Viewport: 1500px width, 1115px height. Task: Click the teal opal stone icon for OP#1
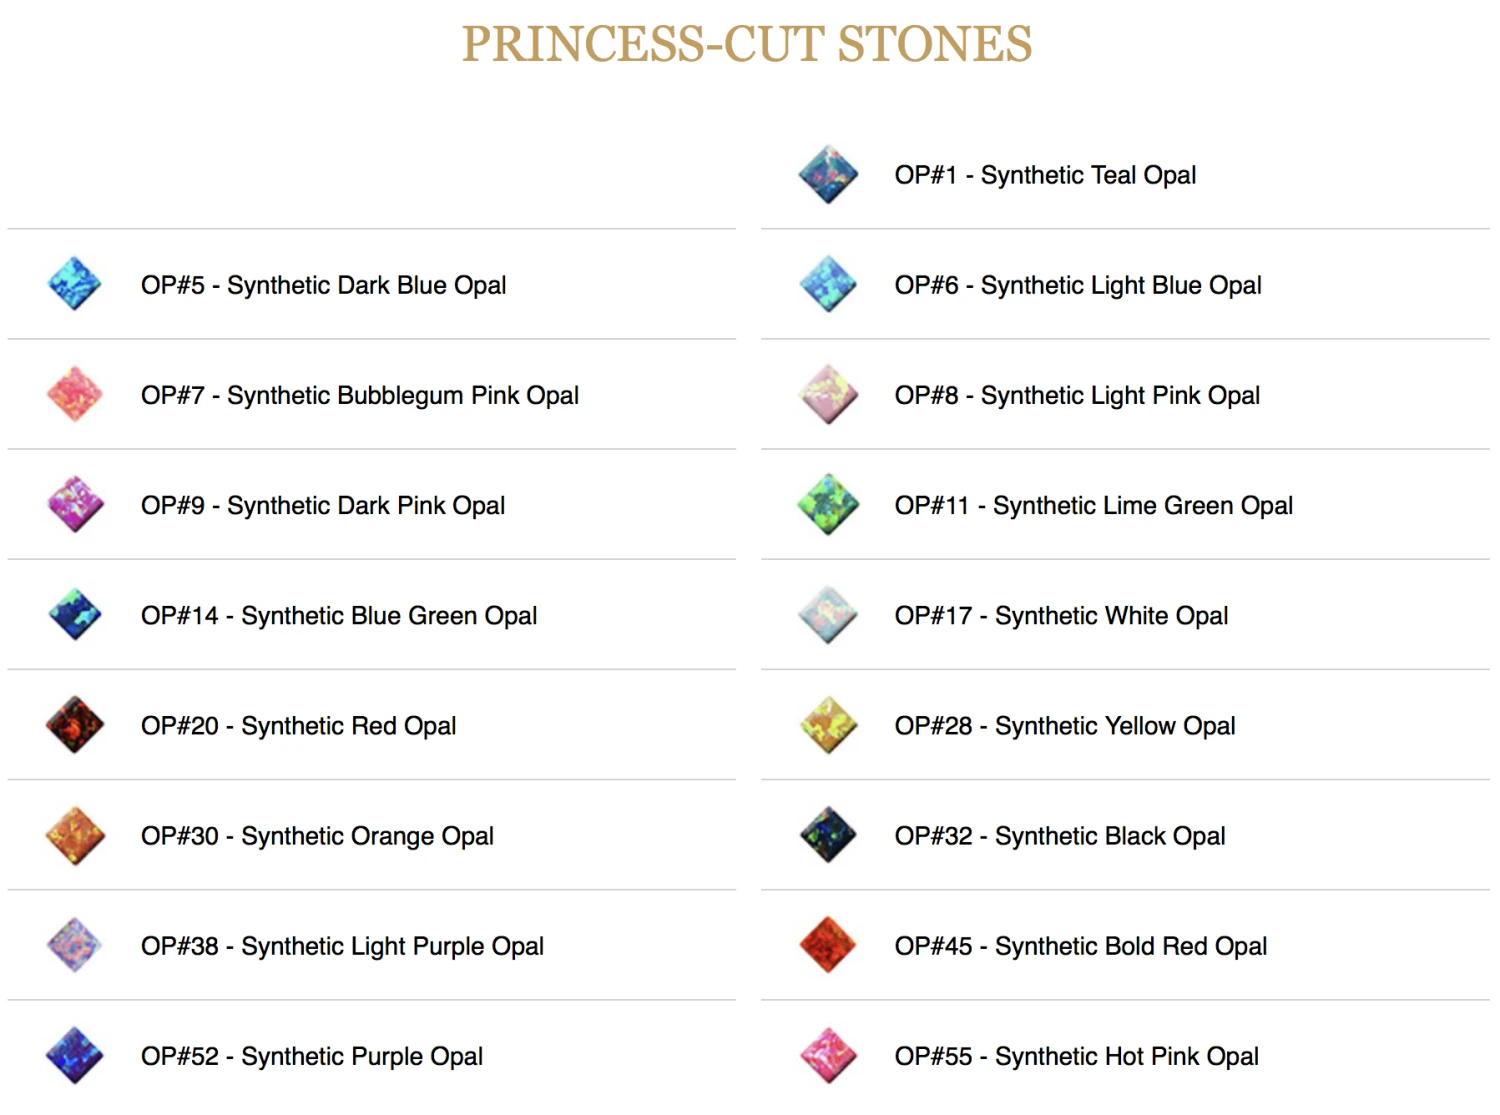coord(828,175)
